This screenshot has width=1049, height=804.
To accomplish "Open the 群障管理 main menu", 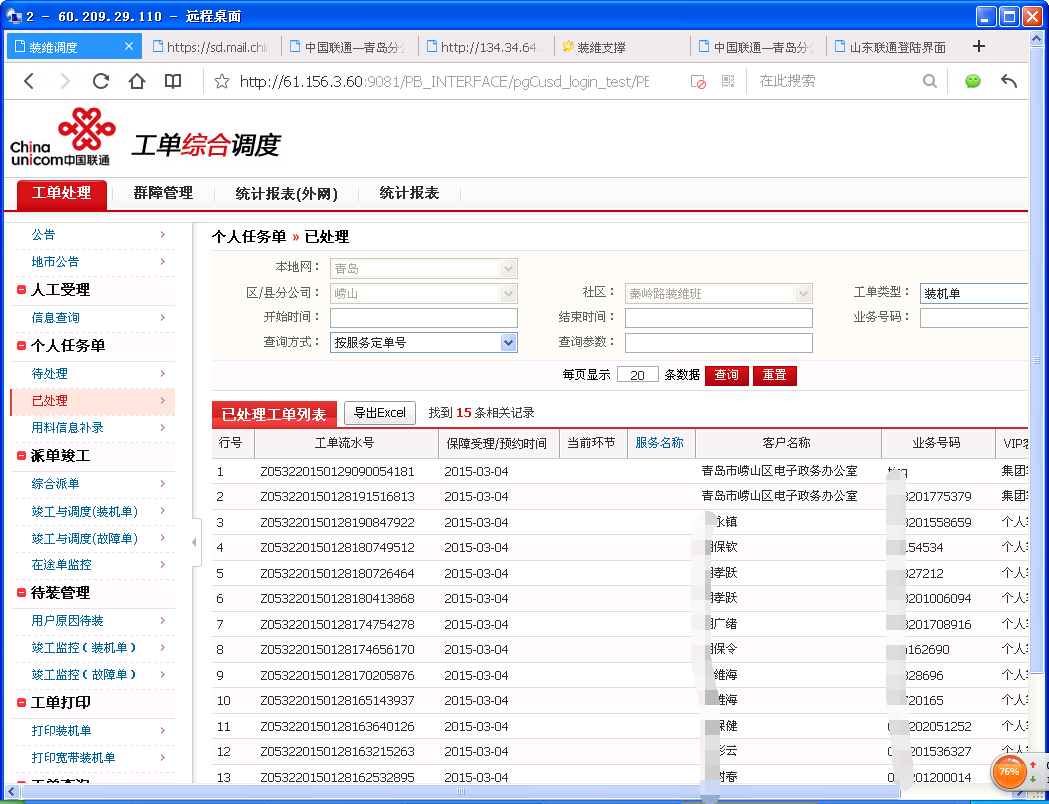I will [163, 193].
